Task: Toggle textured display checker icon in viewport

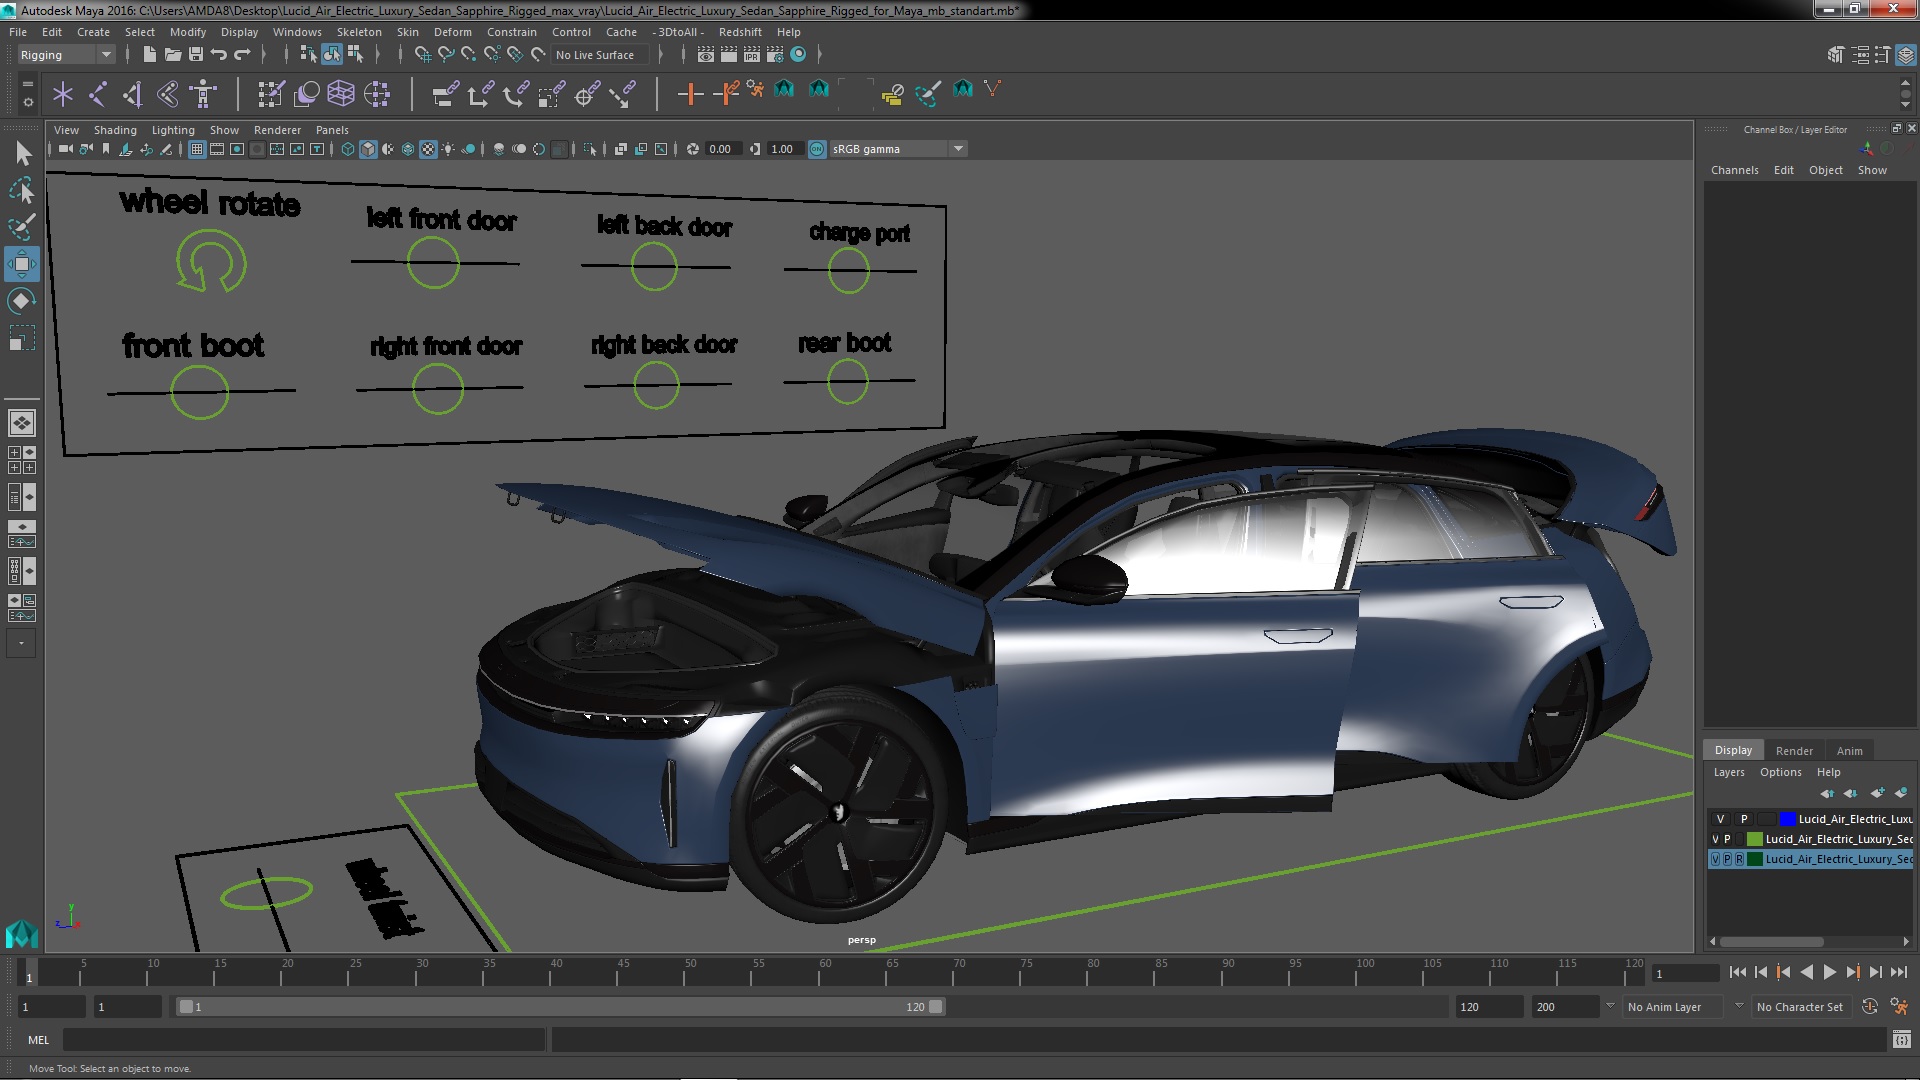Action: pyautogui.click(x=428, y=149)
